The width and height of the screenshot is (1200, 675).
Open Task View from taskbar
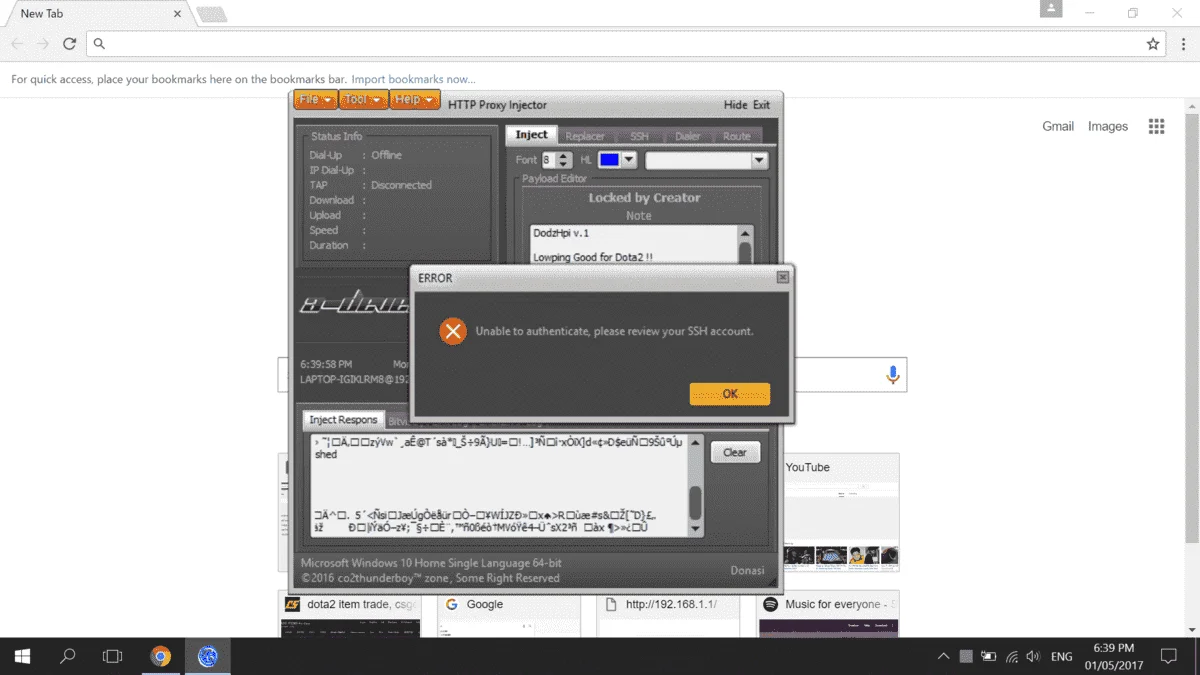[x=112, y=656]
